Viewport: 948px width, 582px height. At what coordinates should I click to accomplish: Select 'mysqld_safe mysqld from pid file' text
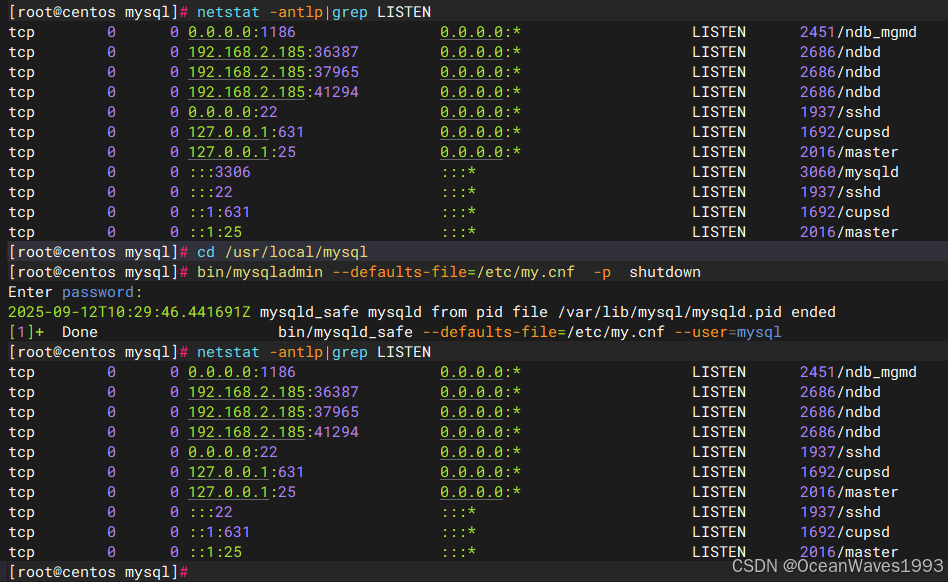coord(404,312)
